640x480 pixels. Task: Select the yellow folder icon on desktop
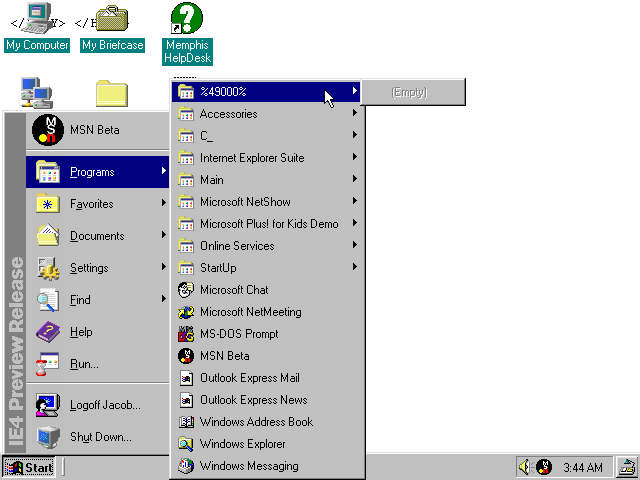coord(112,93)
